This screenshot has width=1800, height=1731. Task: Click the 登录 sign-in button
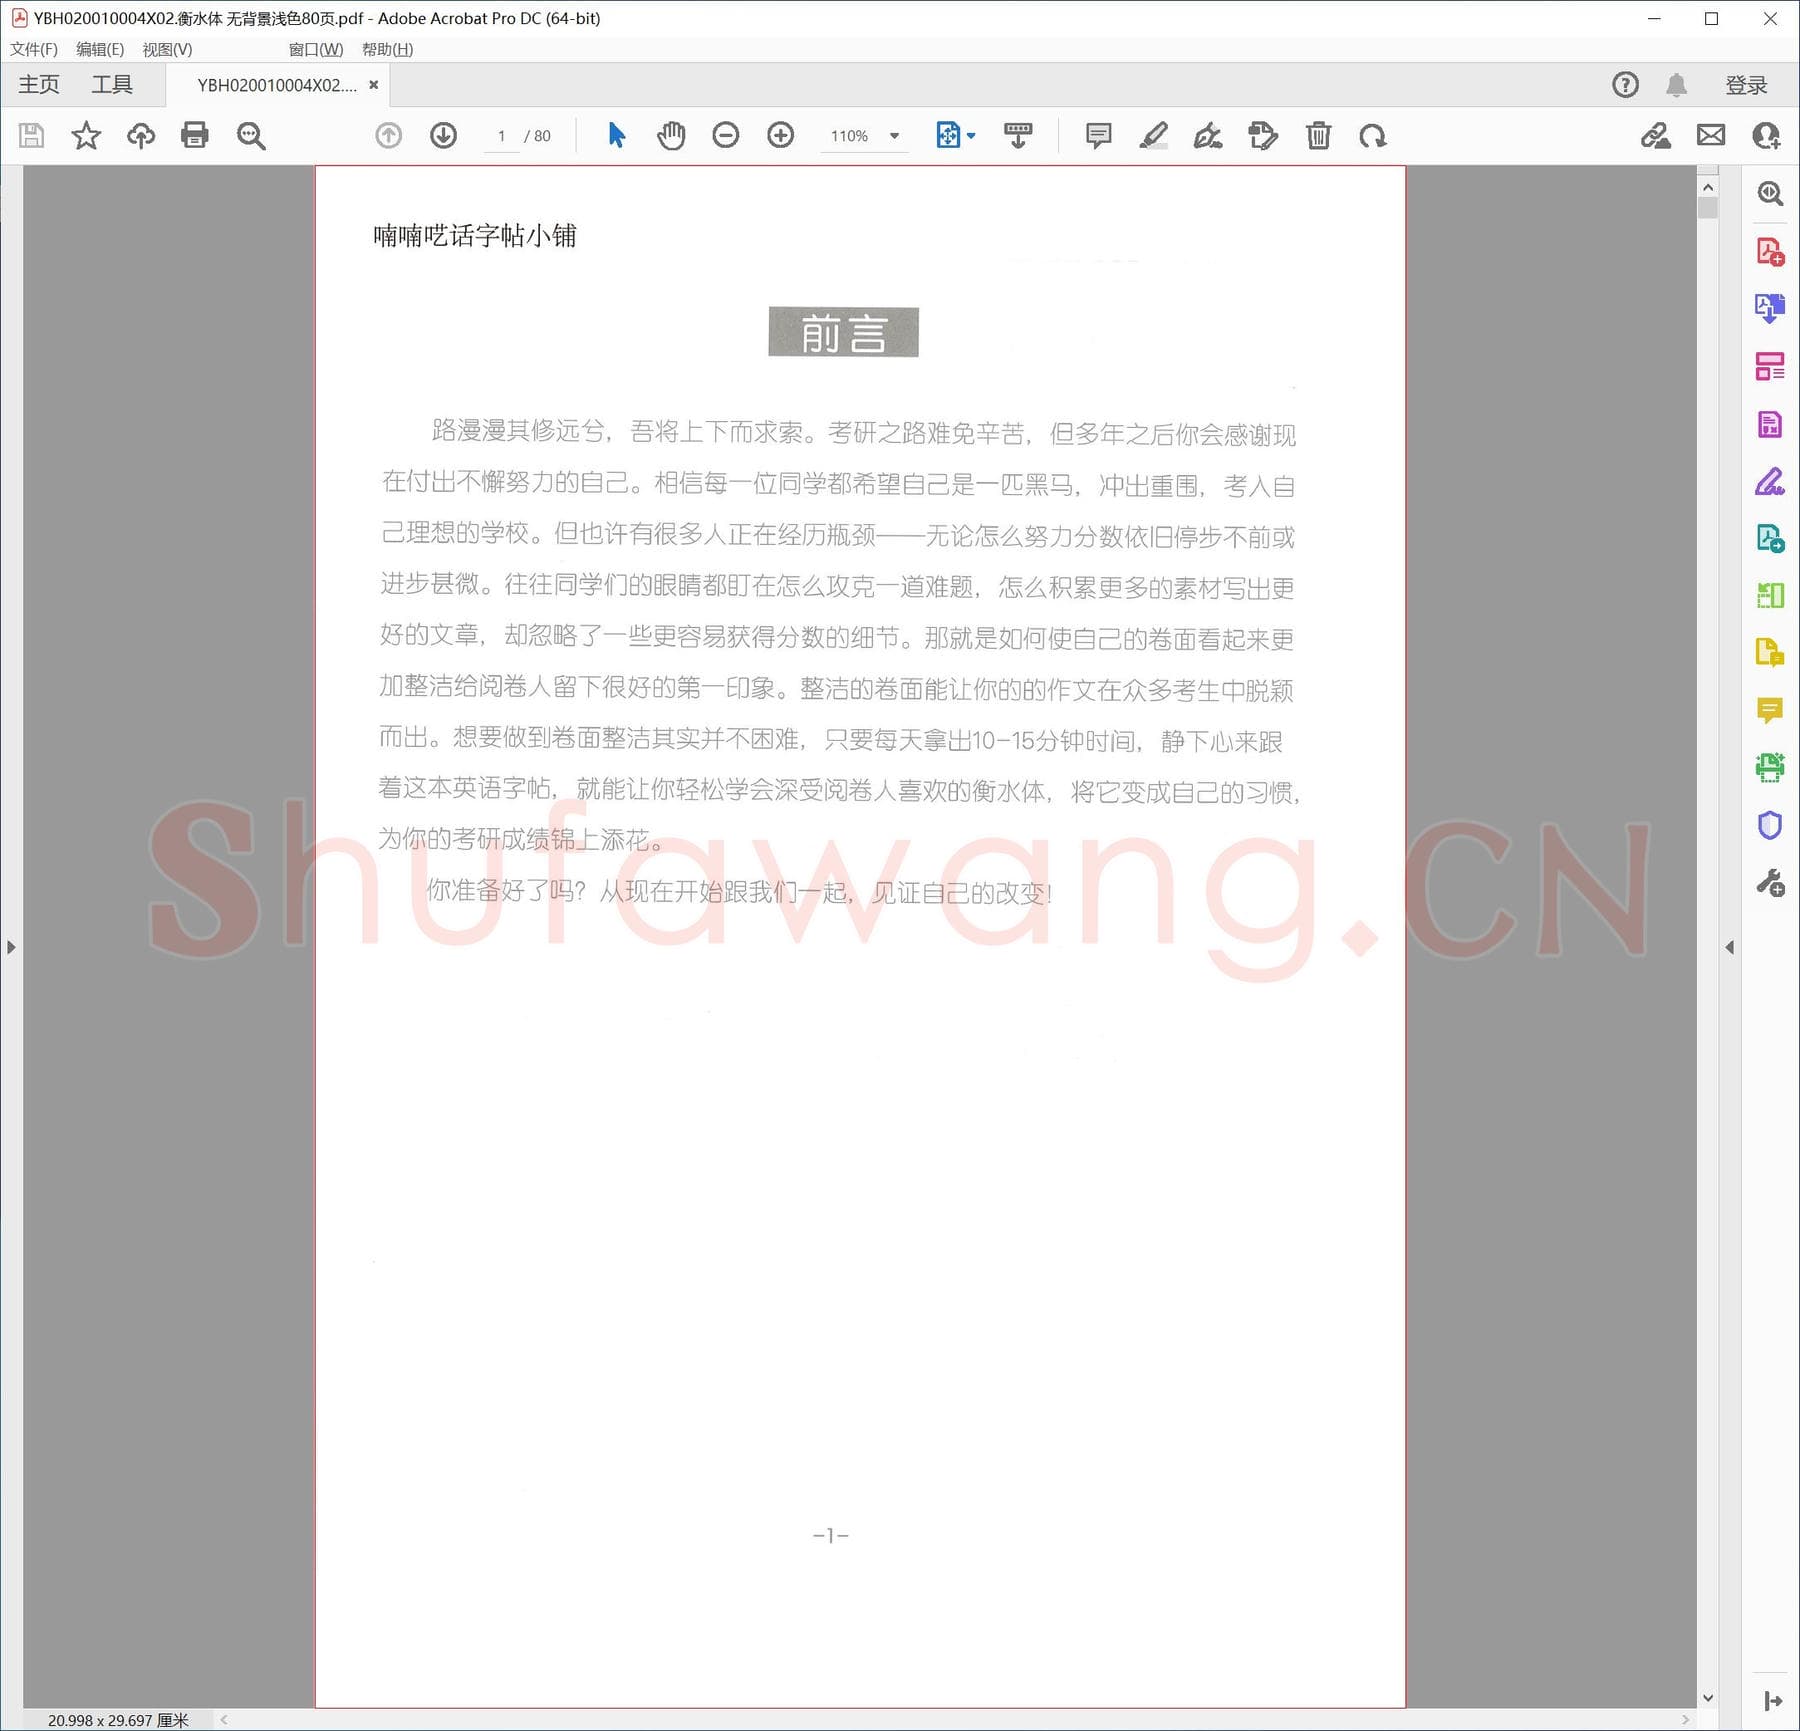[1746, 85]
